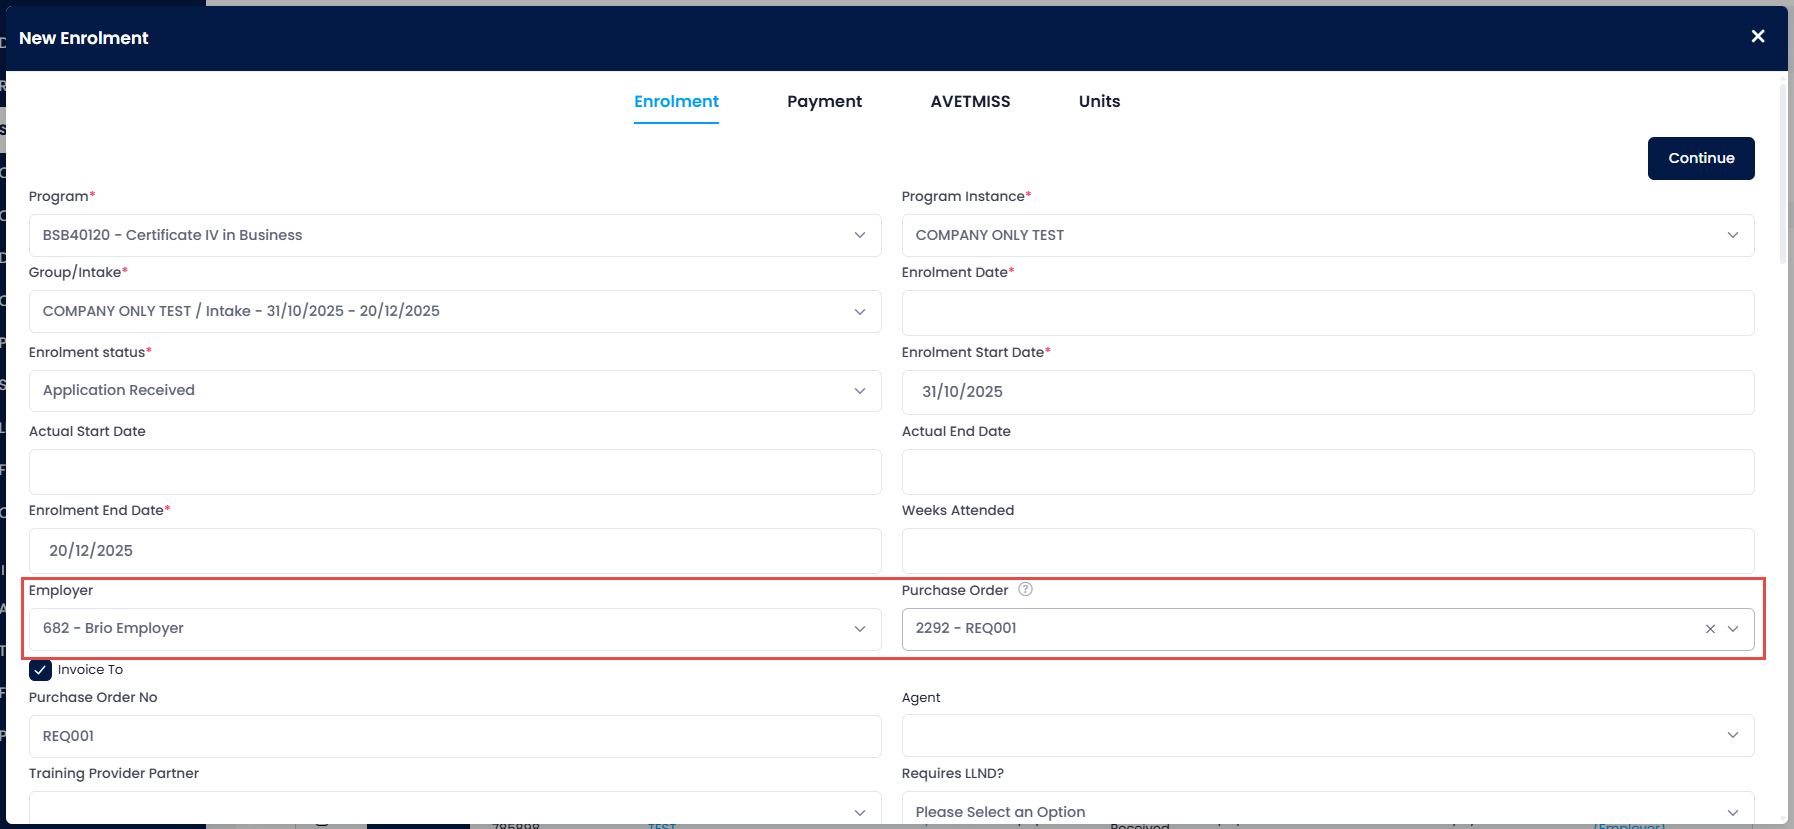Click the Enrolment Date field
This screenshot has height=829, width=1794.
pyautogui.click(x=1328, y=313)
